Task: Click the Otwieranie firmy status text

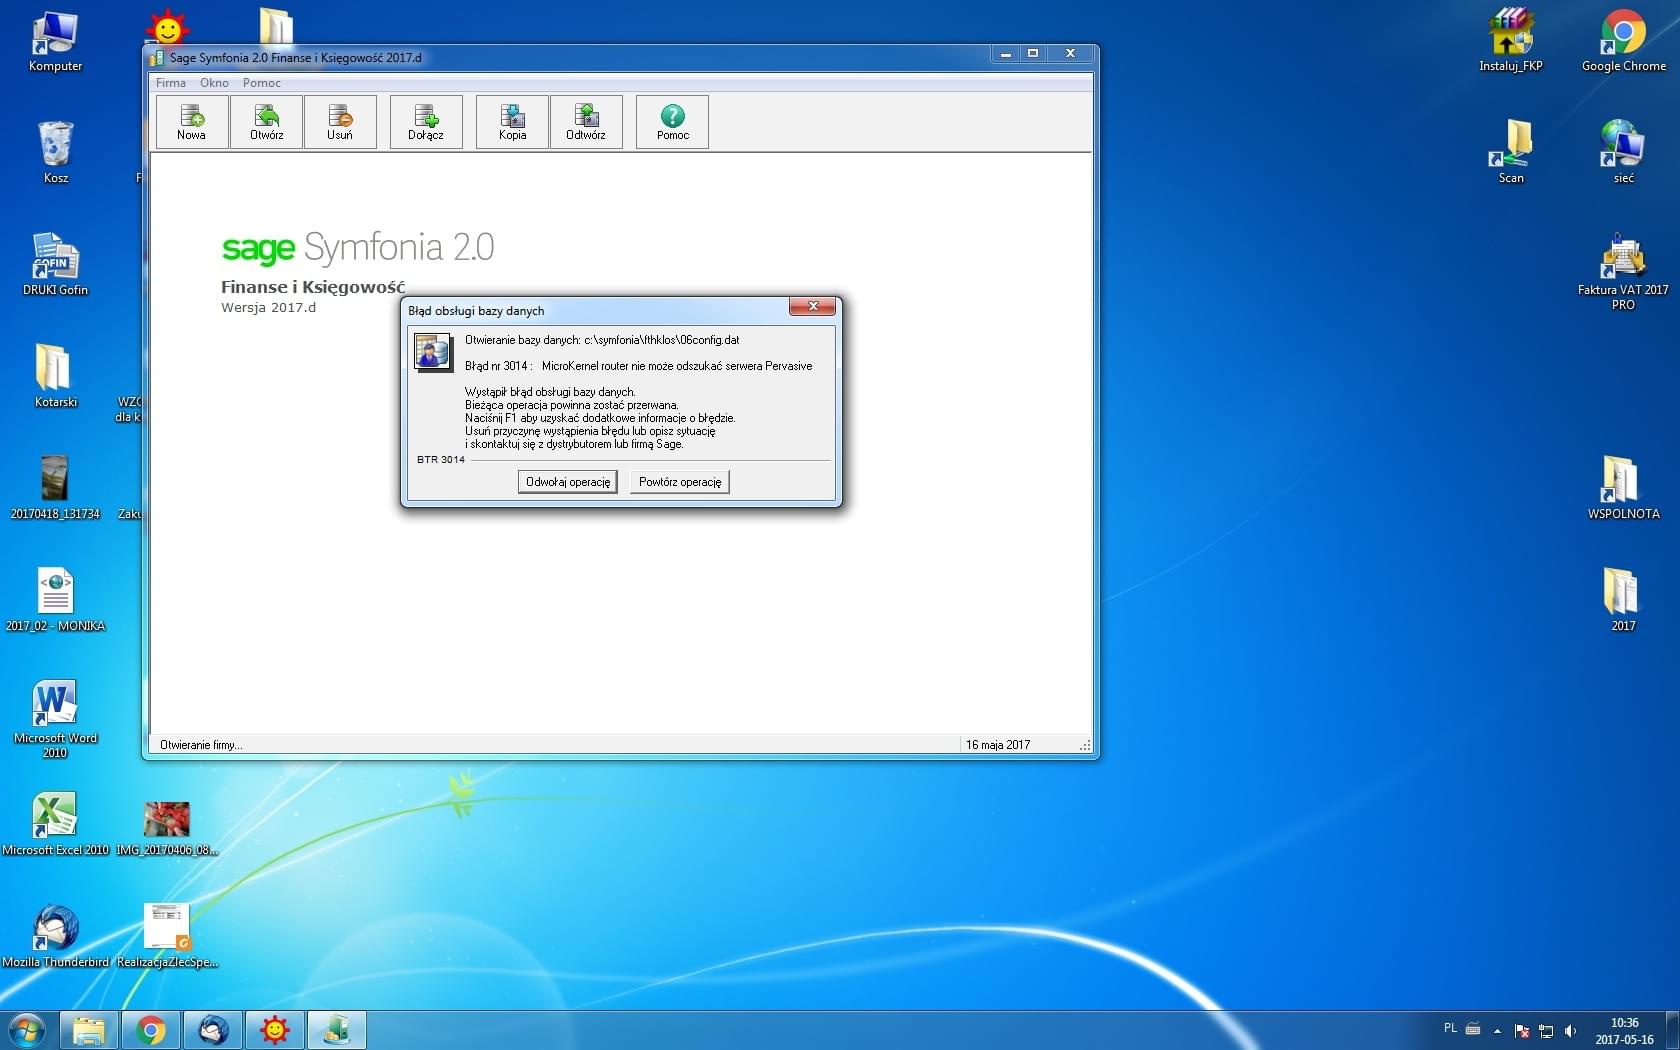Action: [201, 745]
